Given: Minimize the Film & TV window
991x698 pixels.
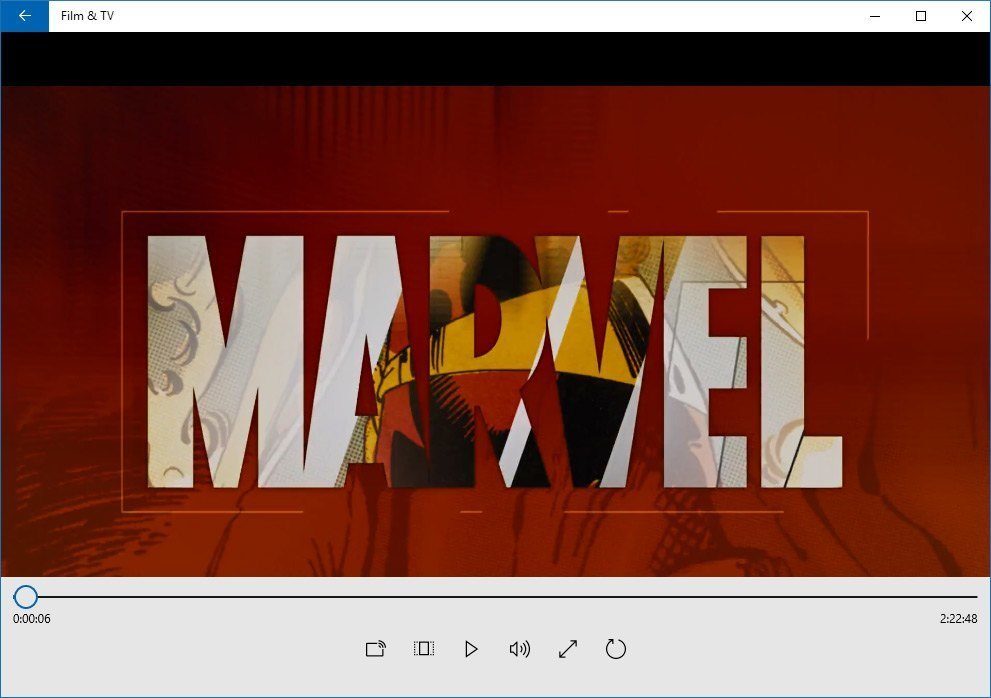Looking at the screenshot, I should pyautogui.click(x=875, y=16).
